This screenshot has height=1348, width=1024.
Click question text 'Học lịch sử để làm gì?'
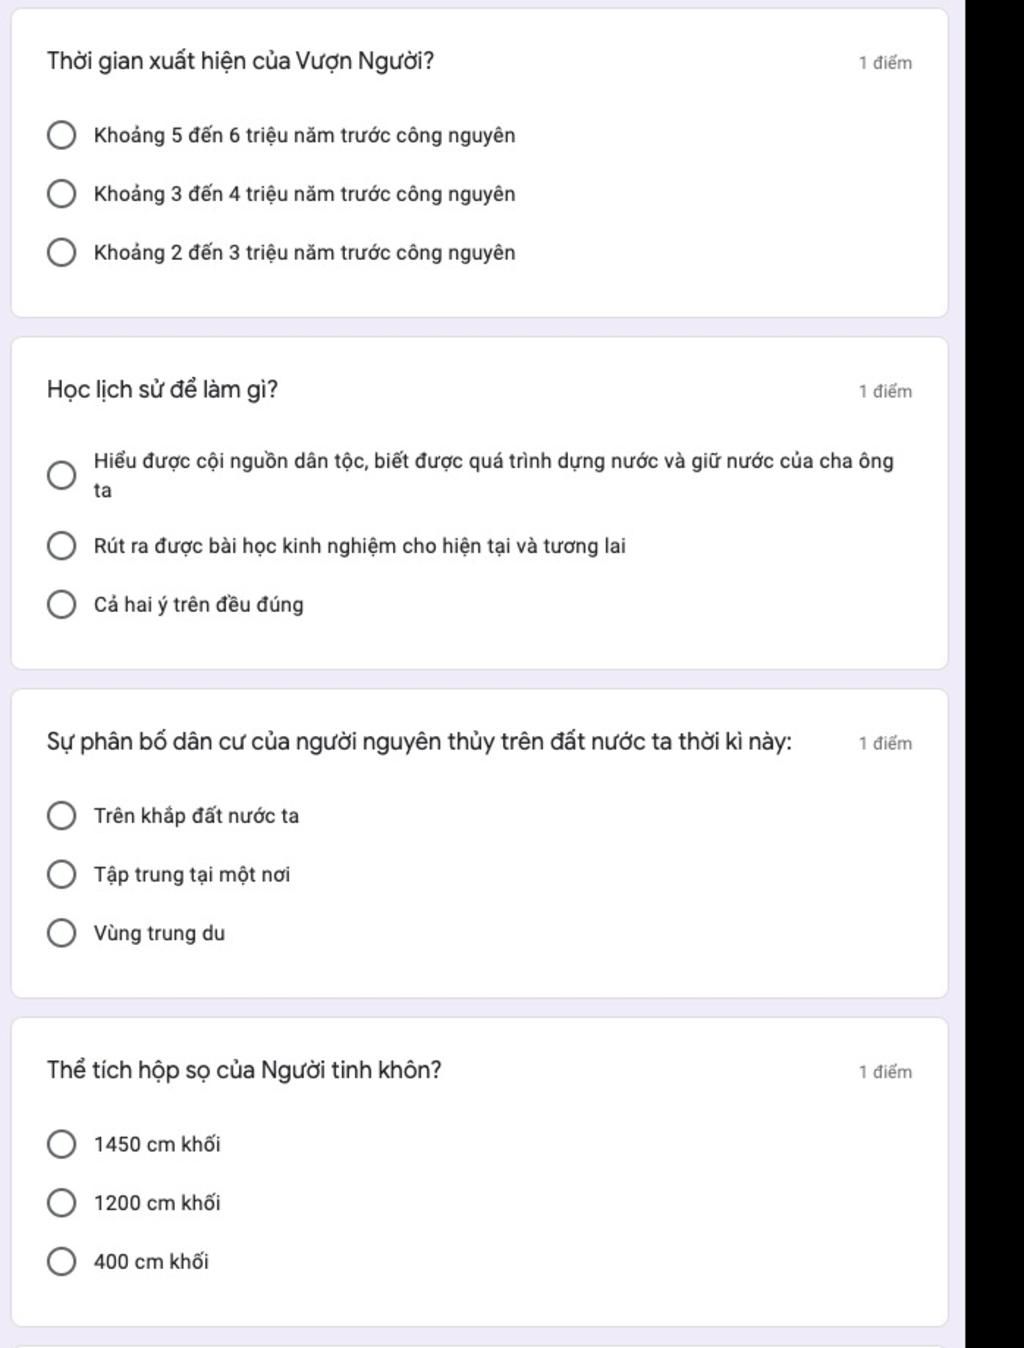click(162, 389)
